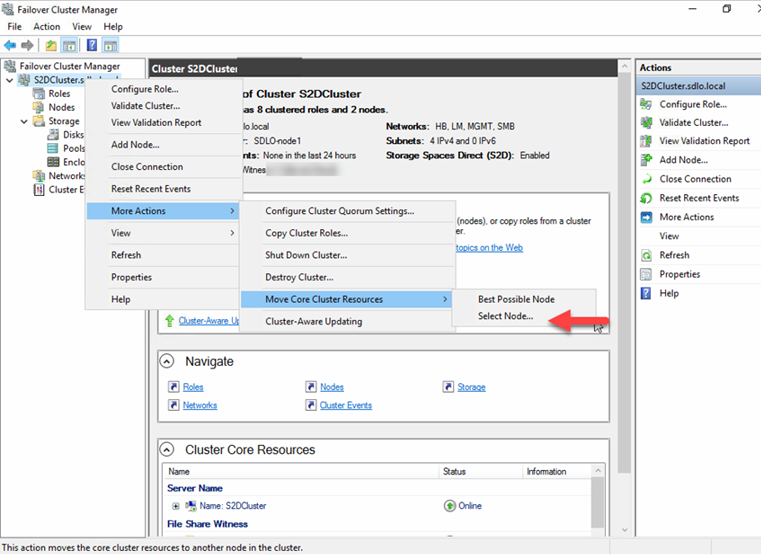Collapse the Storage tree node
The image size is (761, 555).
24,121
